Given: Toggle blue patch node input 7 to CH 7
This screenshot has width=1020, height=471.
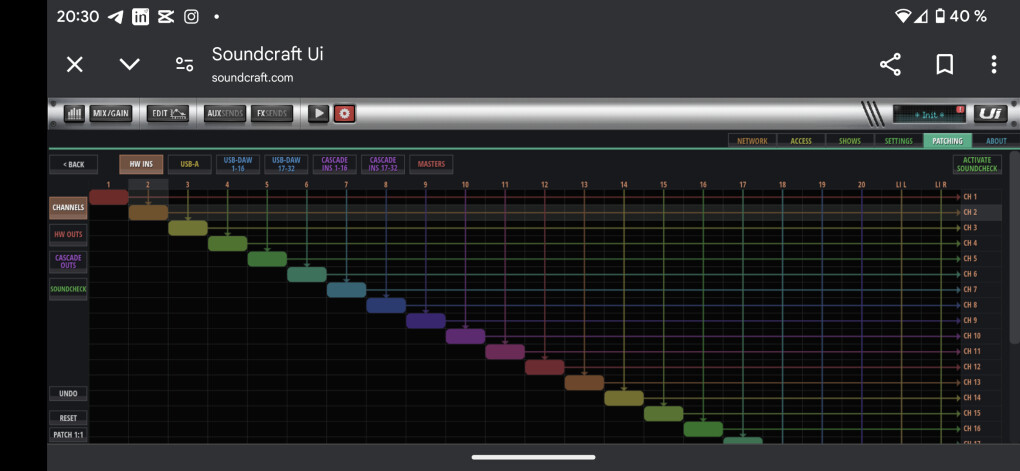Looking at the screenshot, I should point(347,289).
